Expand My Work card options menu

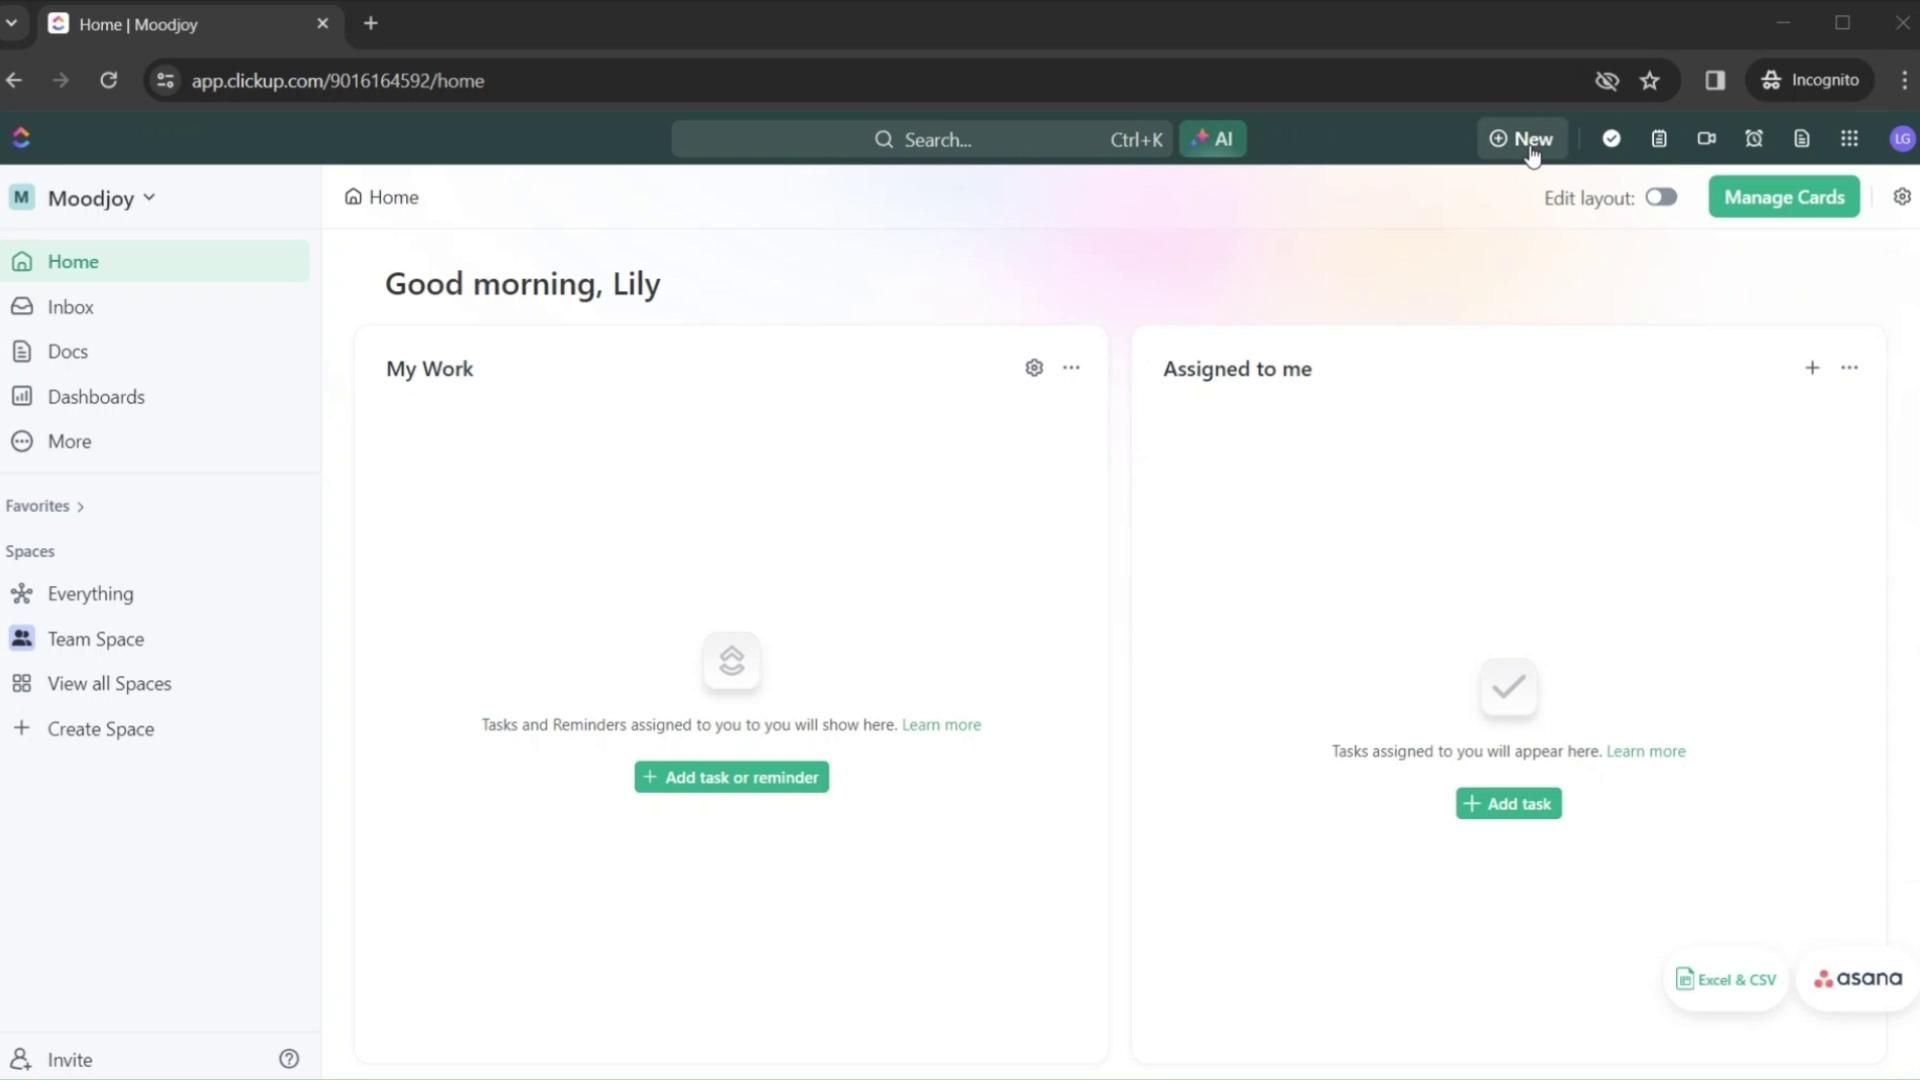coord(1069,368)
